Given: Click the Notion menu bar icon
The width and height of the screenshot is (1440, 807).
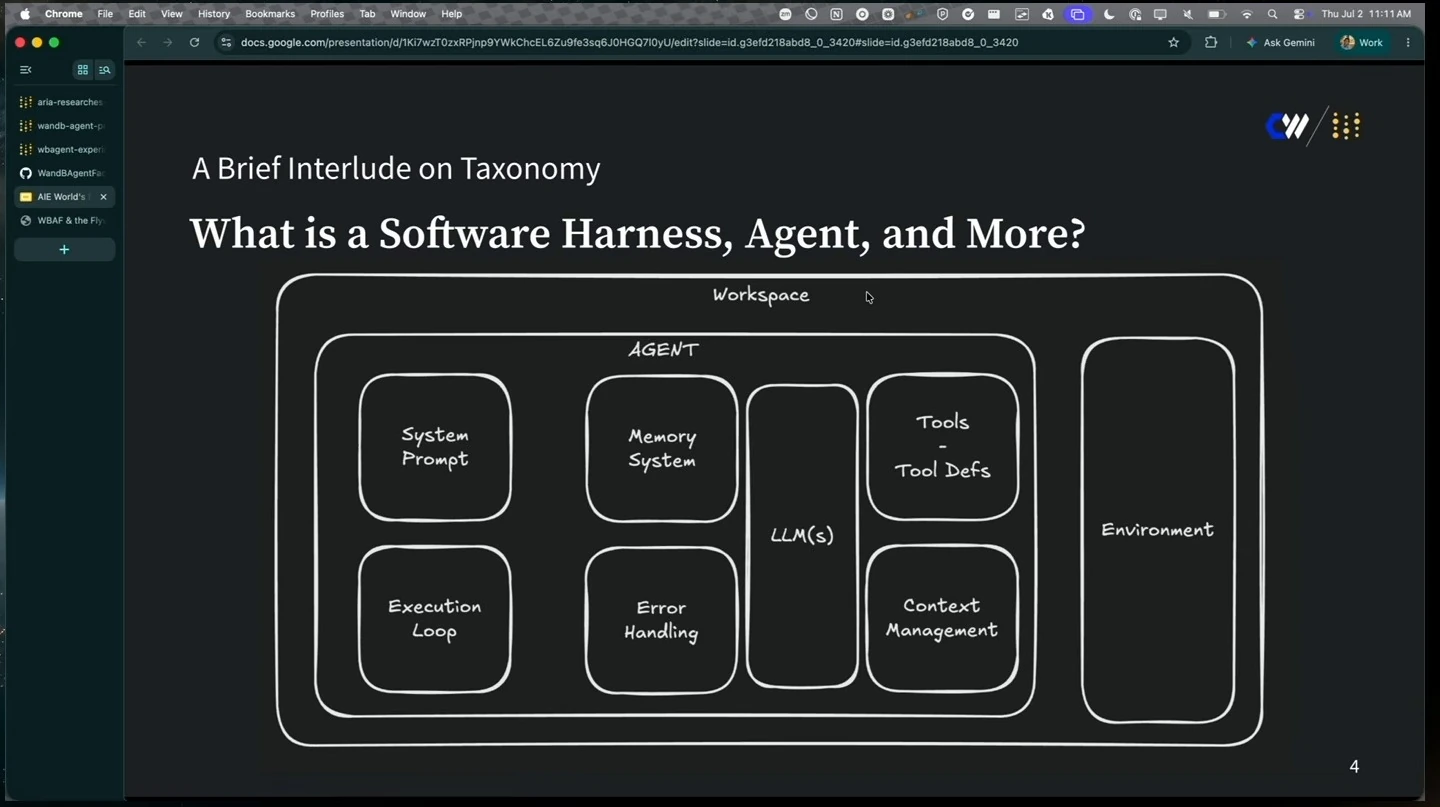Looking at the screenshot, I should [x=836, y=14].
